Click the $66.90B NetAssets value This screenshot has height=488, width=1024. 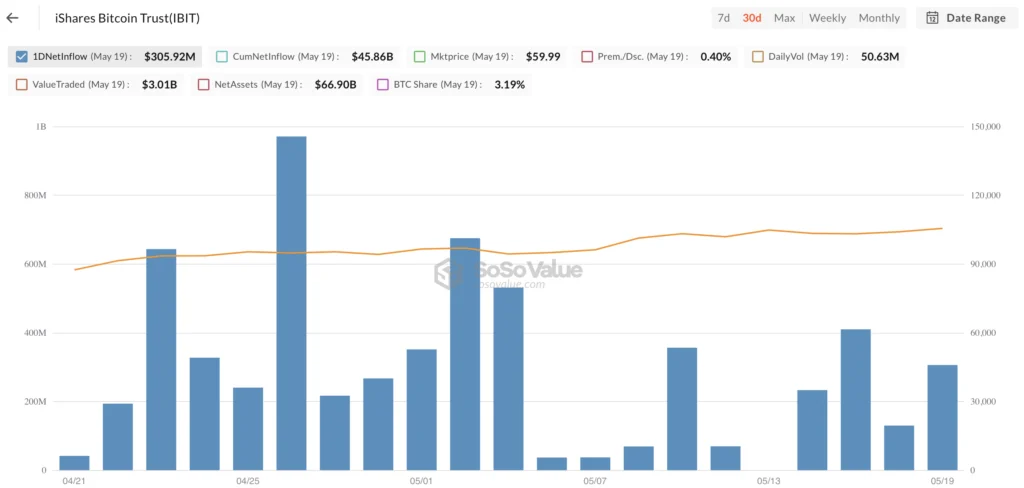(335, 84)
